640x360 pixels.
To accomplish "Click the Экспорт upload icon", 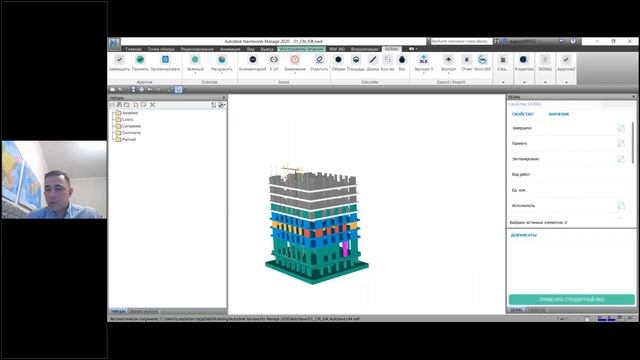I will click(448, 60).
